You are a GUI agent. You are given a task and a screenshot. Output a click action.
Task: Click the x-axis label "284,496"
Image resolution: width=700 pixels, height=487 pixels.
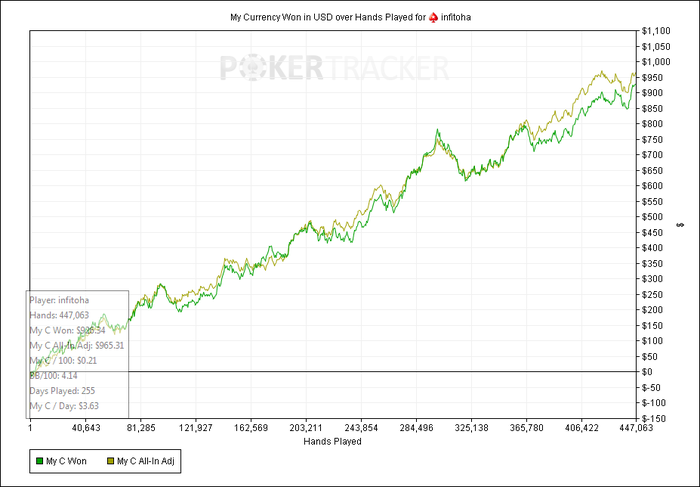417,428
